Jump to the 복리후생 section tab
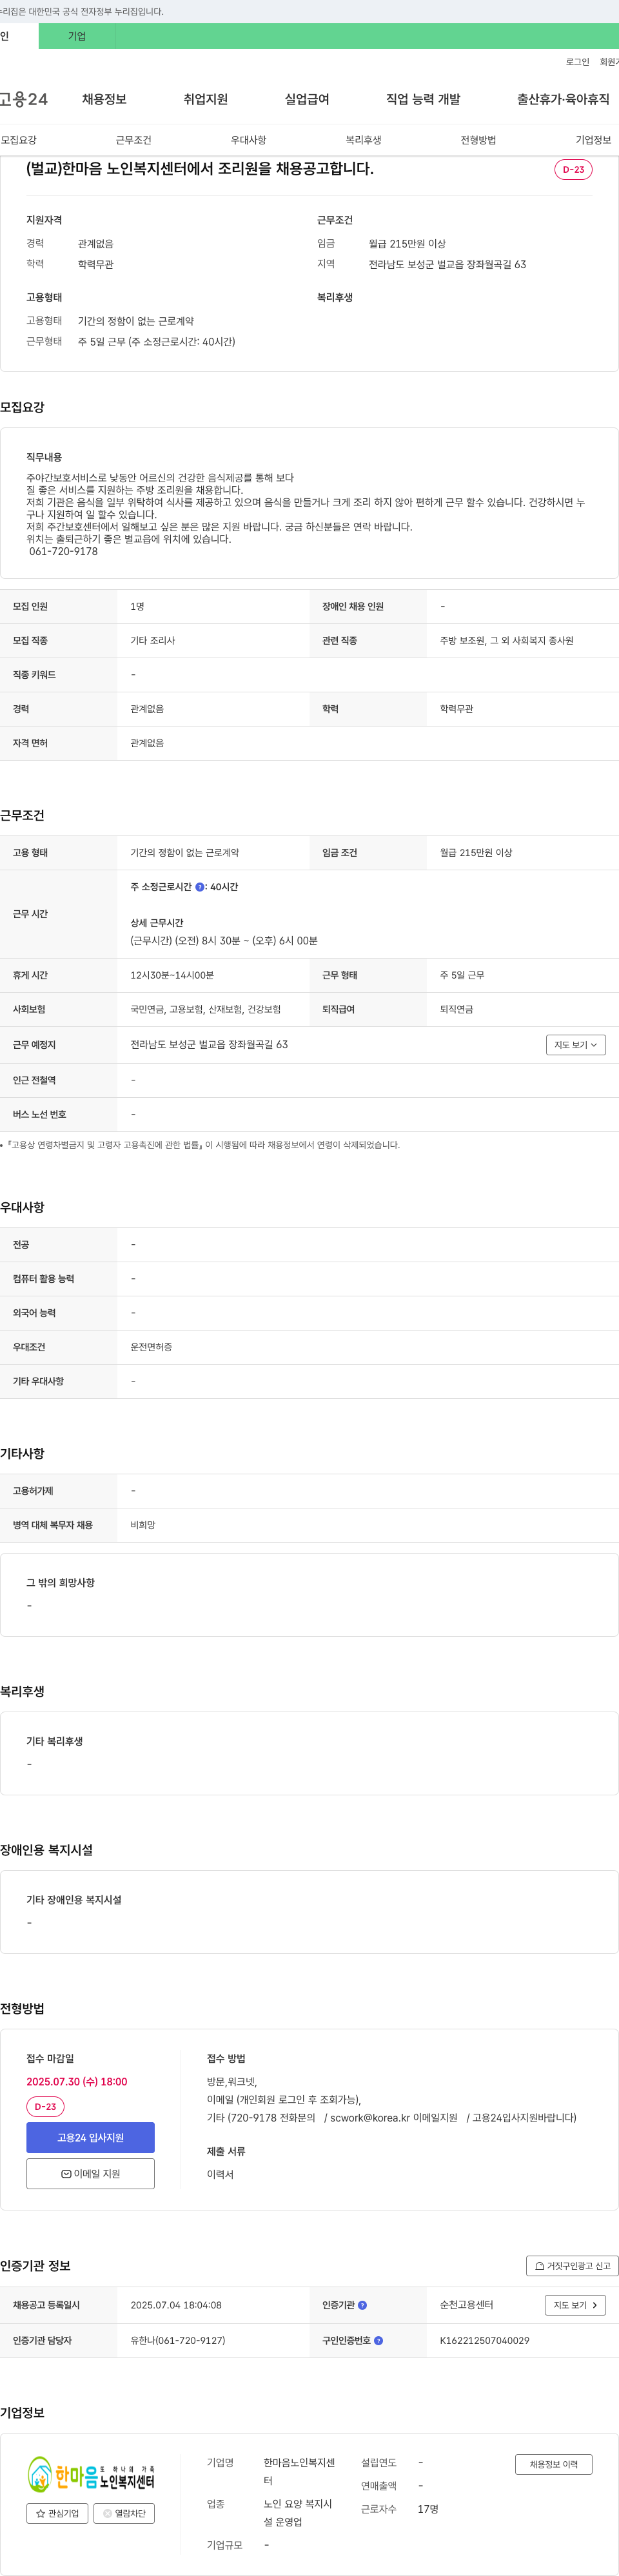619x2576 pixels. [363, 140]
